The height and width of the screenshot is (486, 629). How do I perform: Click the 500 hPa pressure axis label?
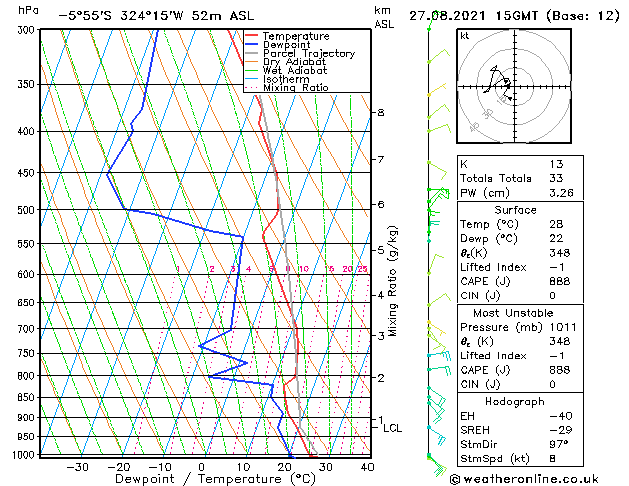tap(26, 210)
